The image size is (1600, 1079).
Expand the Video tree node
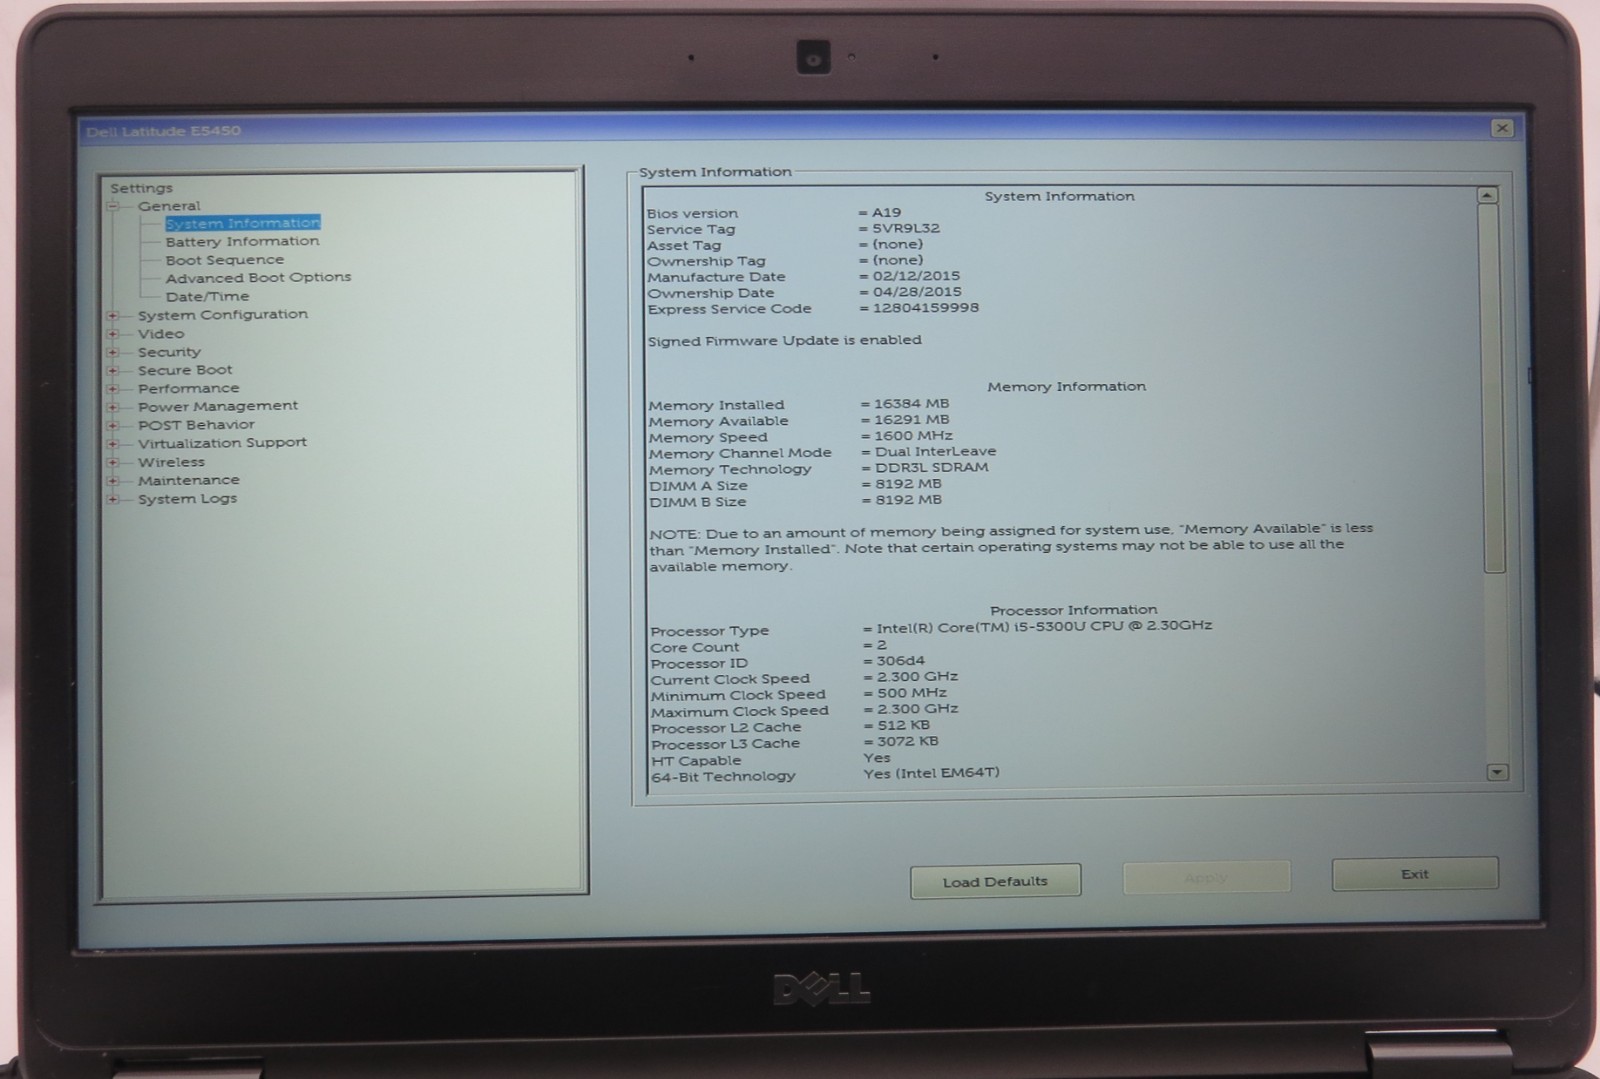tap(113, 334)
